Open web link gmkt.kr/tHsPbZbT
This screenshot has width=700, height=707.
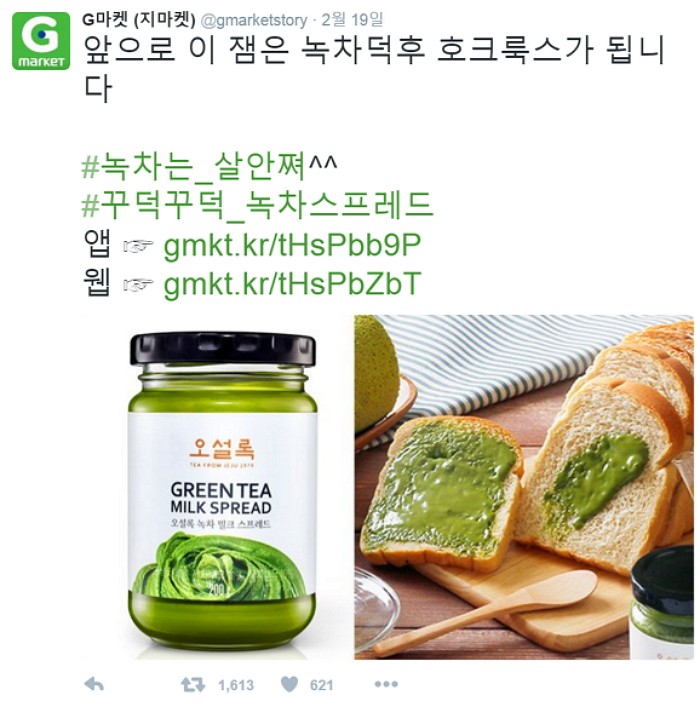coord(292,284)
